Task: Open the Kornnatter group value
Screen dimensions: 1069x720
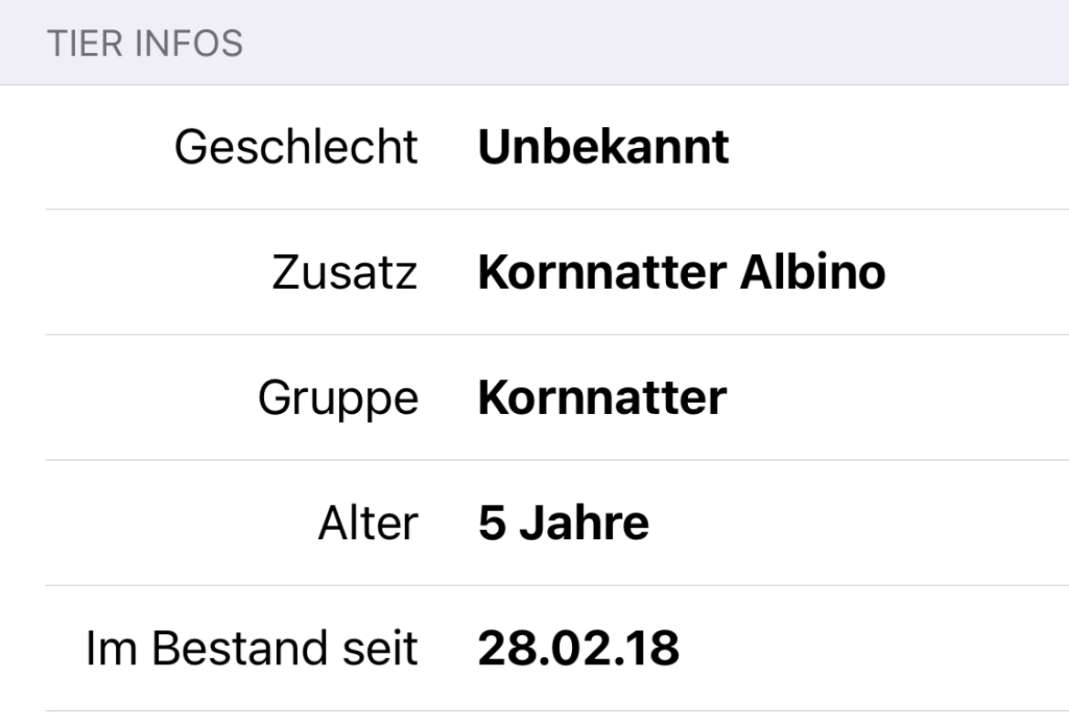Action: coord(602,398)
